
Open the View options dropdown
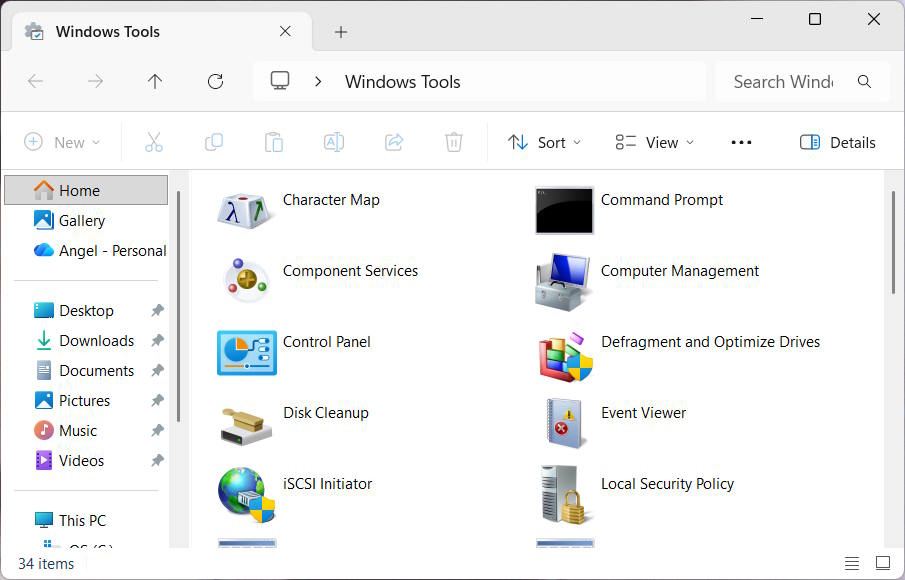pos(653,142)
